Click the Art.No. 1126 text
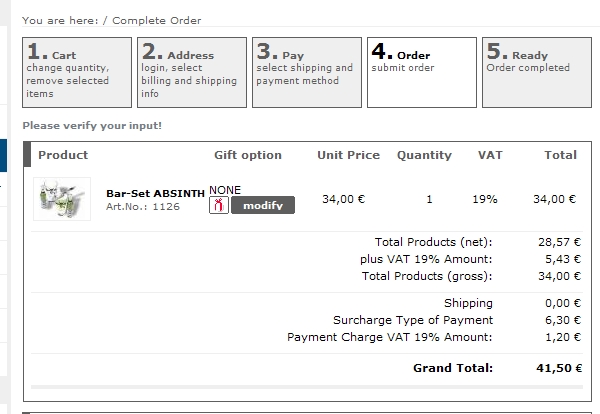The width and height of the screenshot is (600, 414). coord(143,207)
